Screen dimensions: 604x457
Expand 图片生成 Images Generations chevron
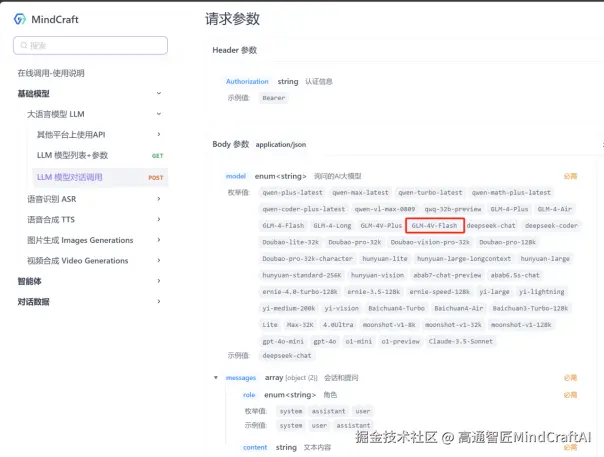pyautogui.click(x=159, y=240)
